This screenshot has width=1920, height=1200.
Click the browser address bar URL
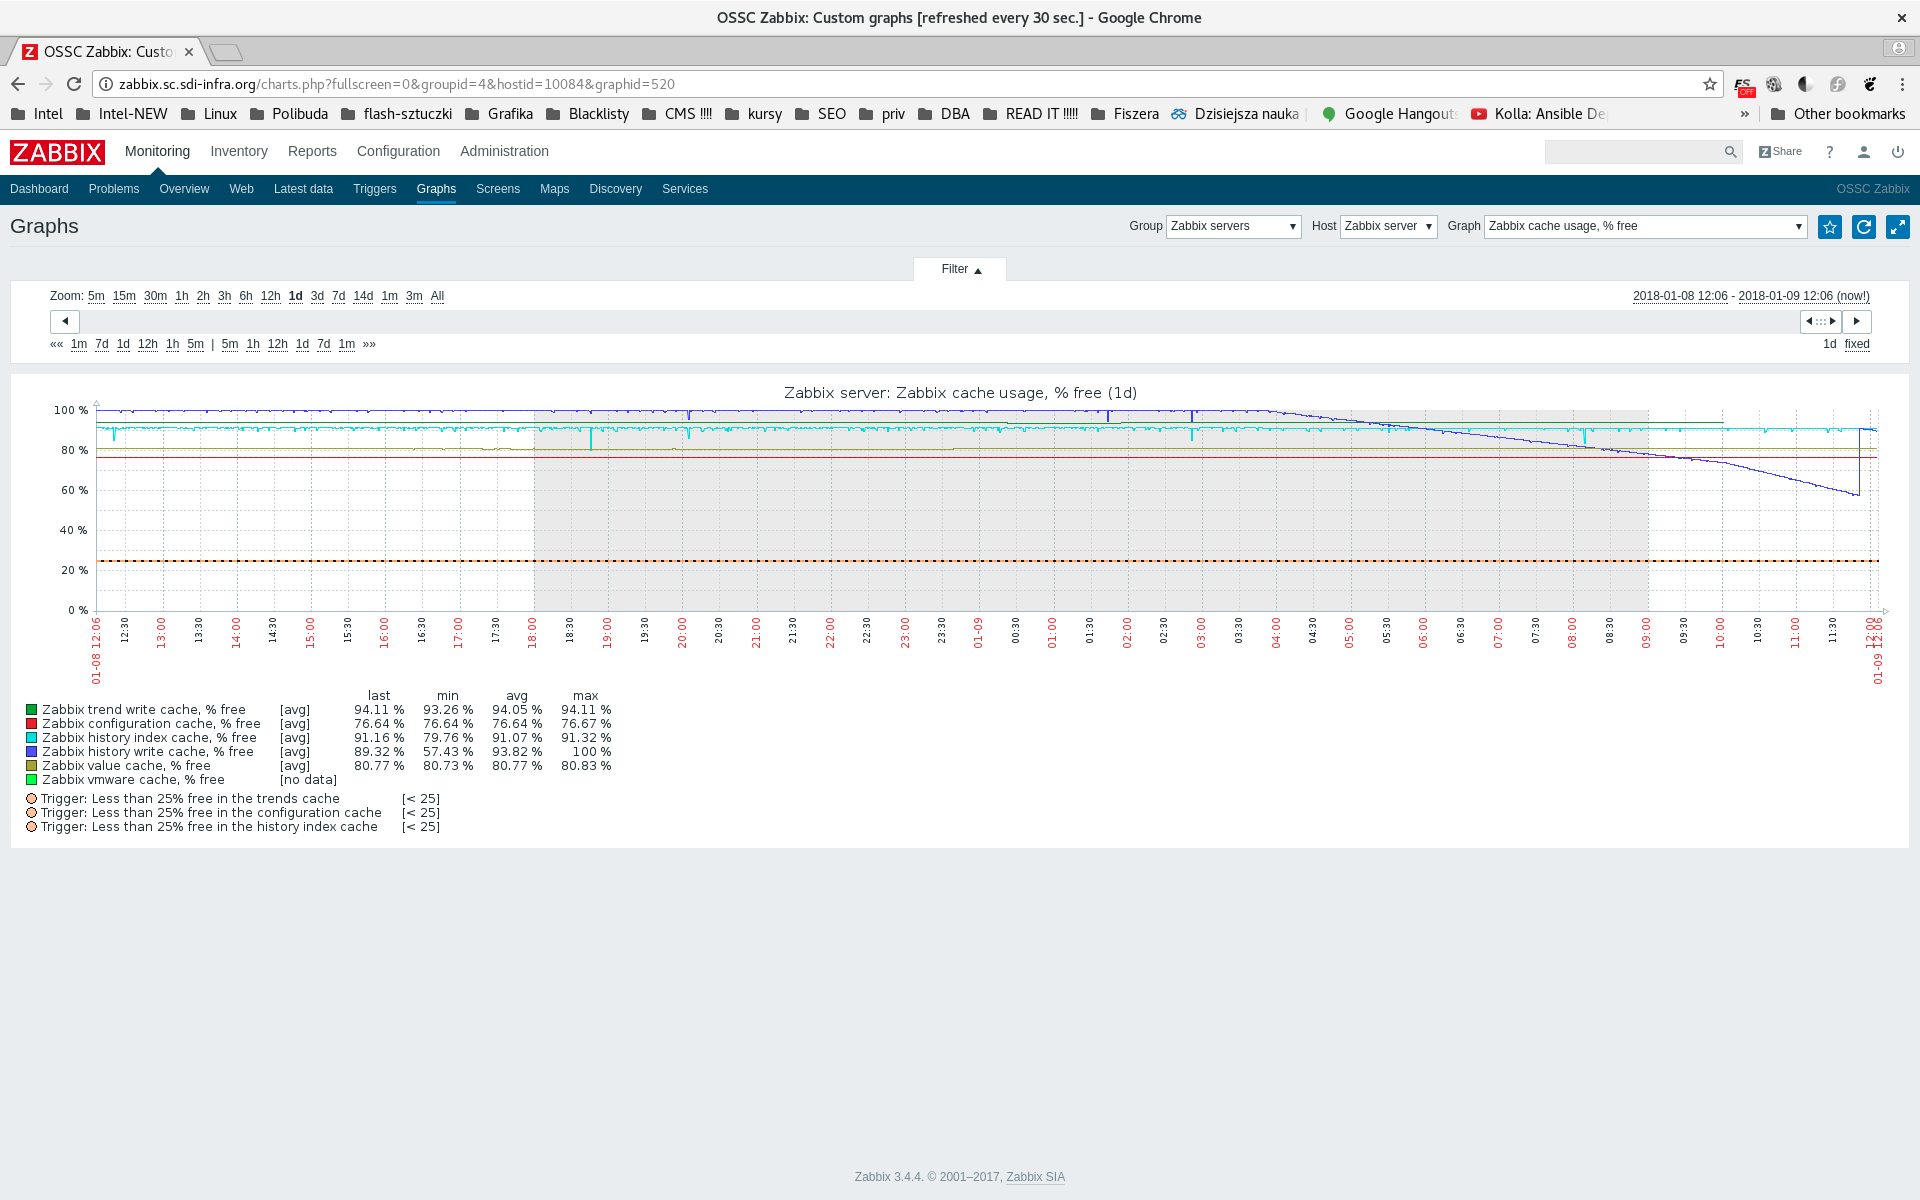click(397, 84)
